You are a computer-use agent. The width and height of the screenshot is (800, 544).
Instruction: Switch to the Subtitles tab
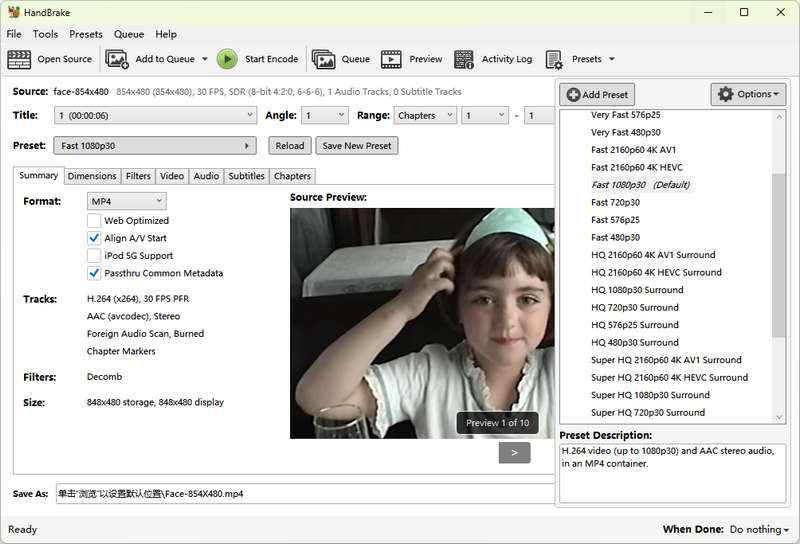pos(246,176)
